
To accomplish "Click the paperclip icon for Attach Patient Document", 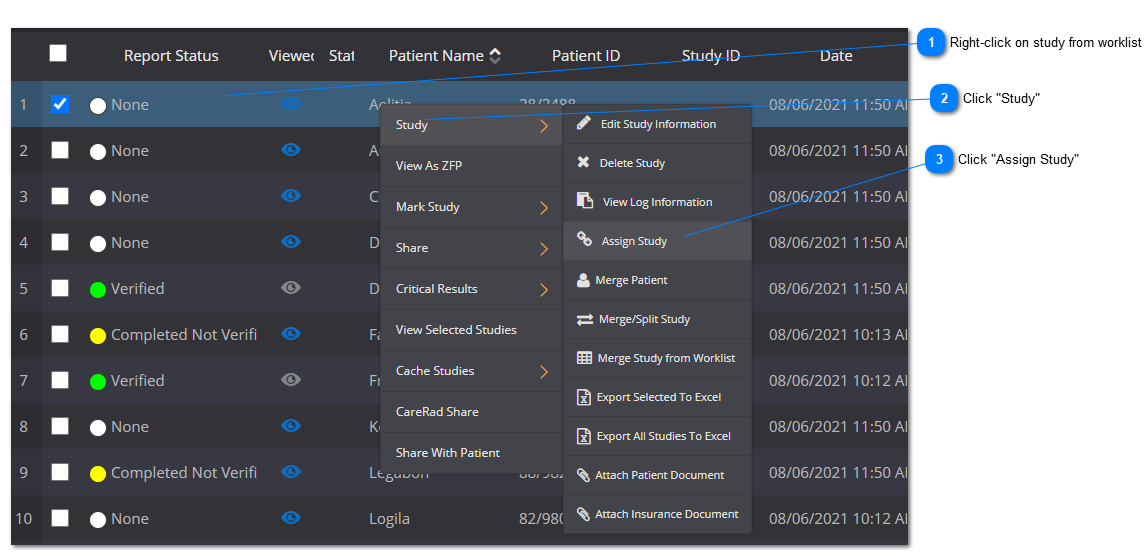I will [x=583, y=475].
